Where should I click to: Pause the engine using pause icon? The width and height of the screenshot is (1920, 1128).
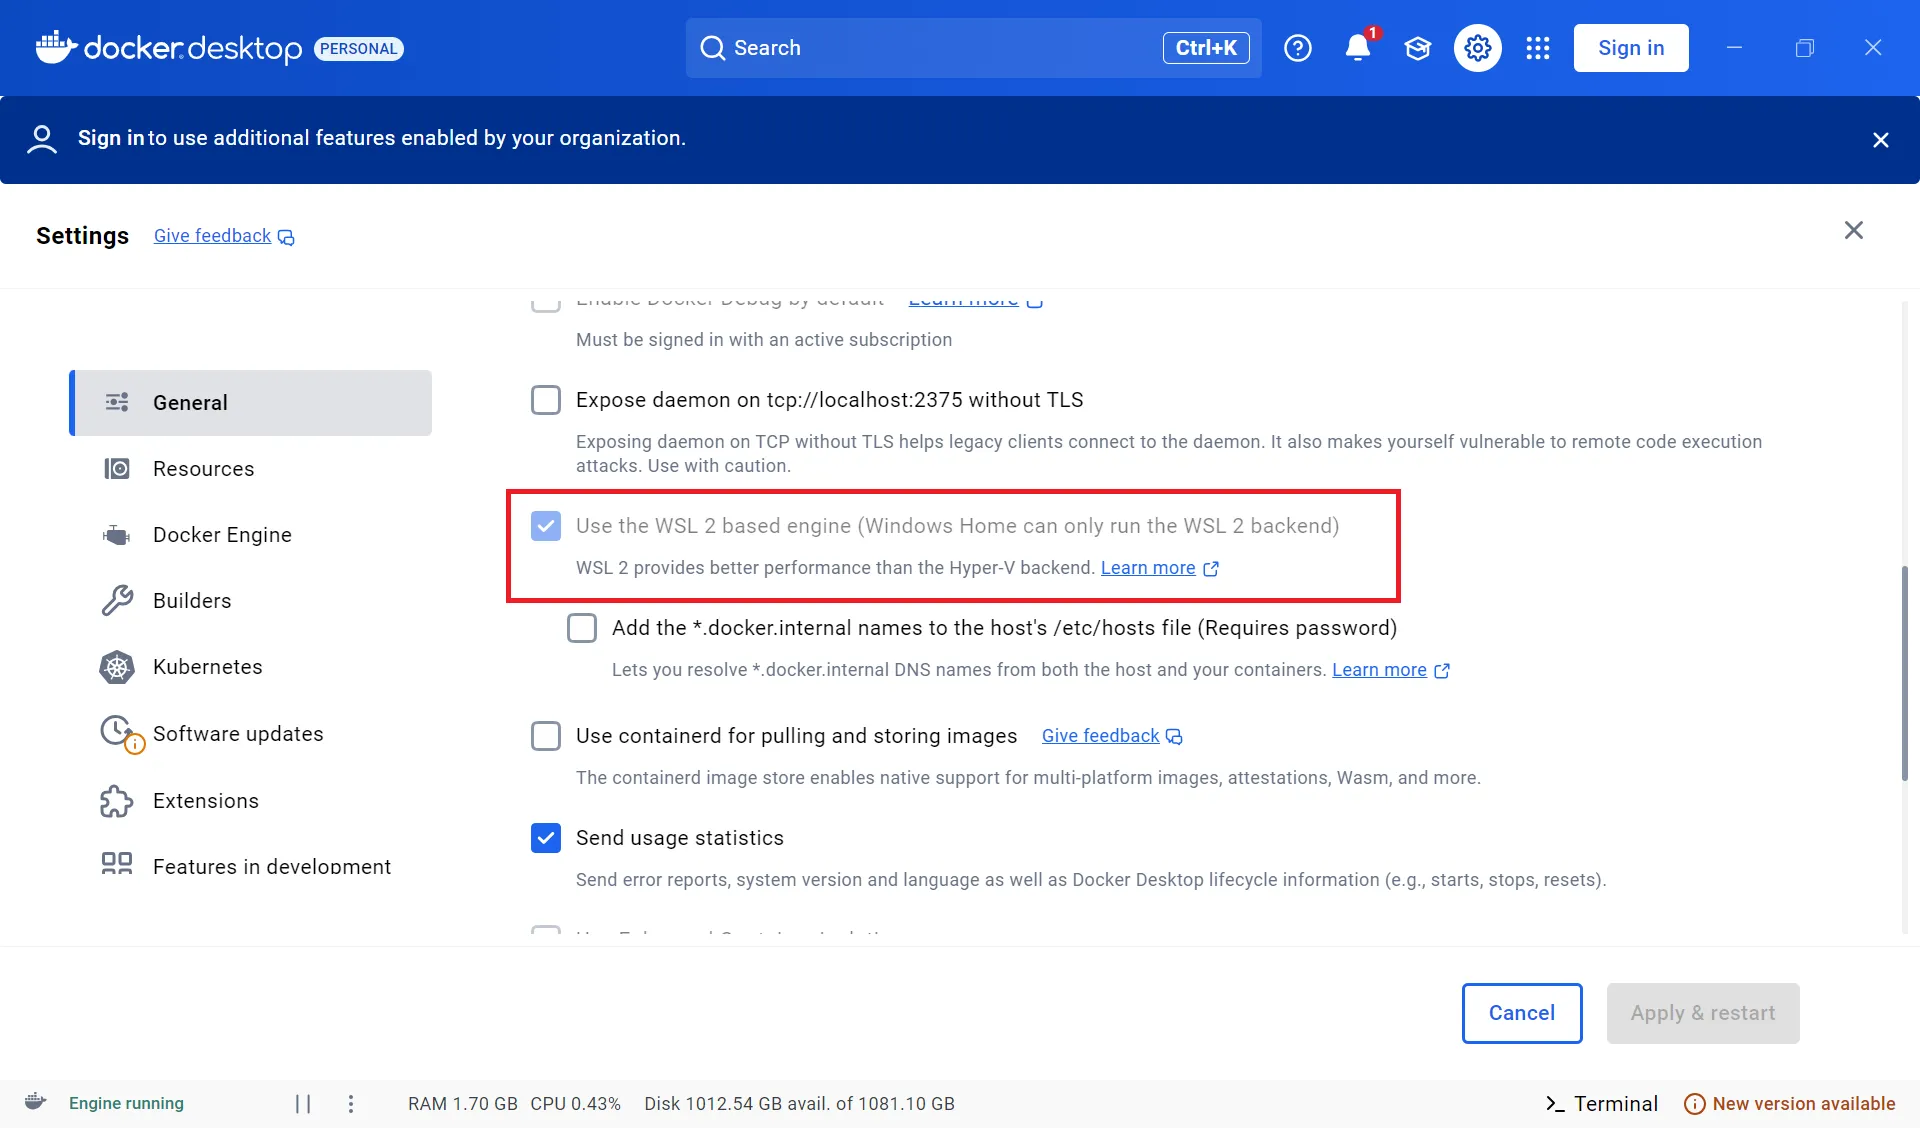tap(303, 1103)
